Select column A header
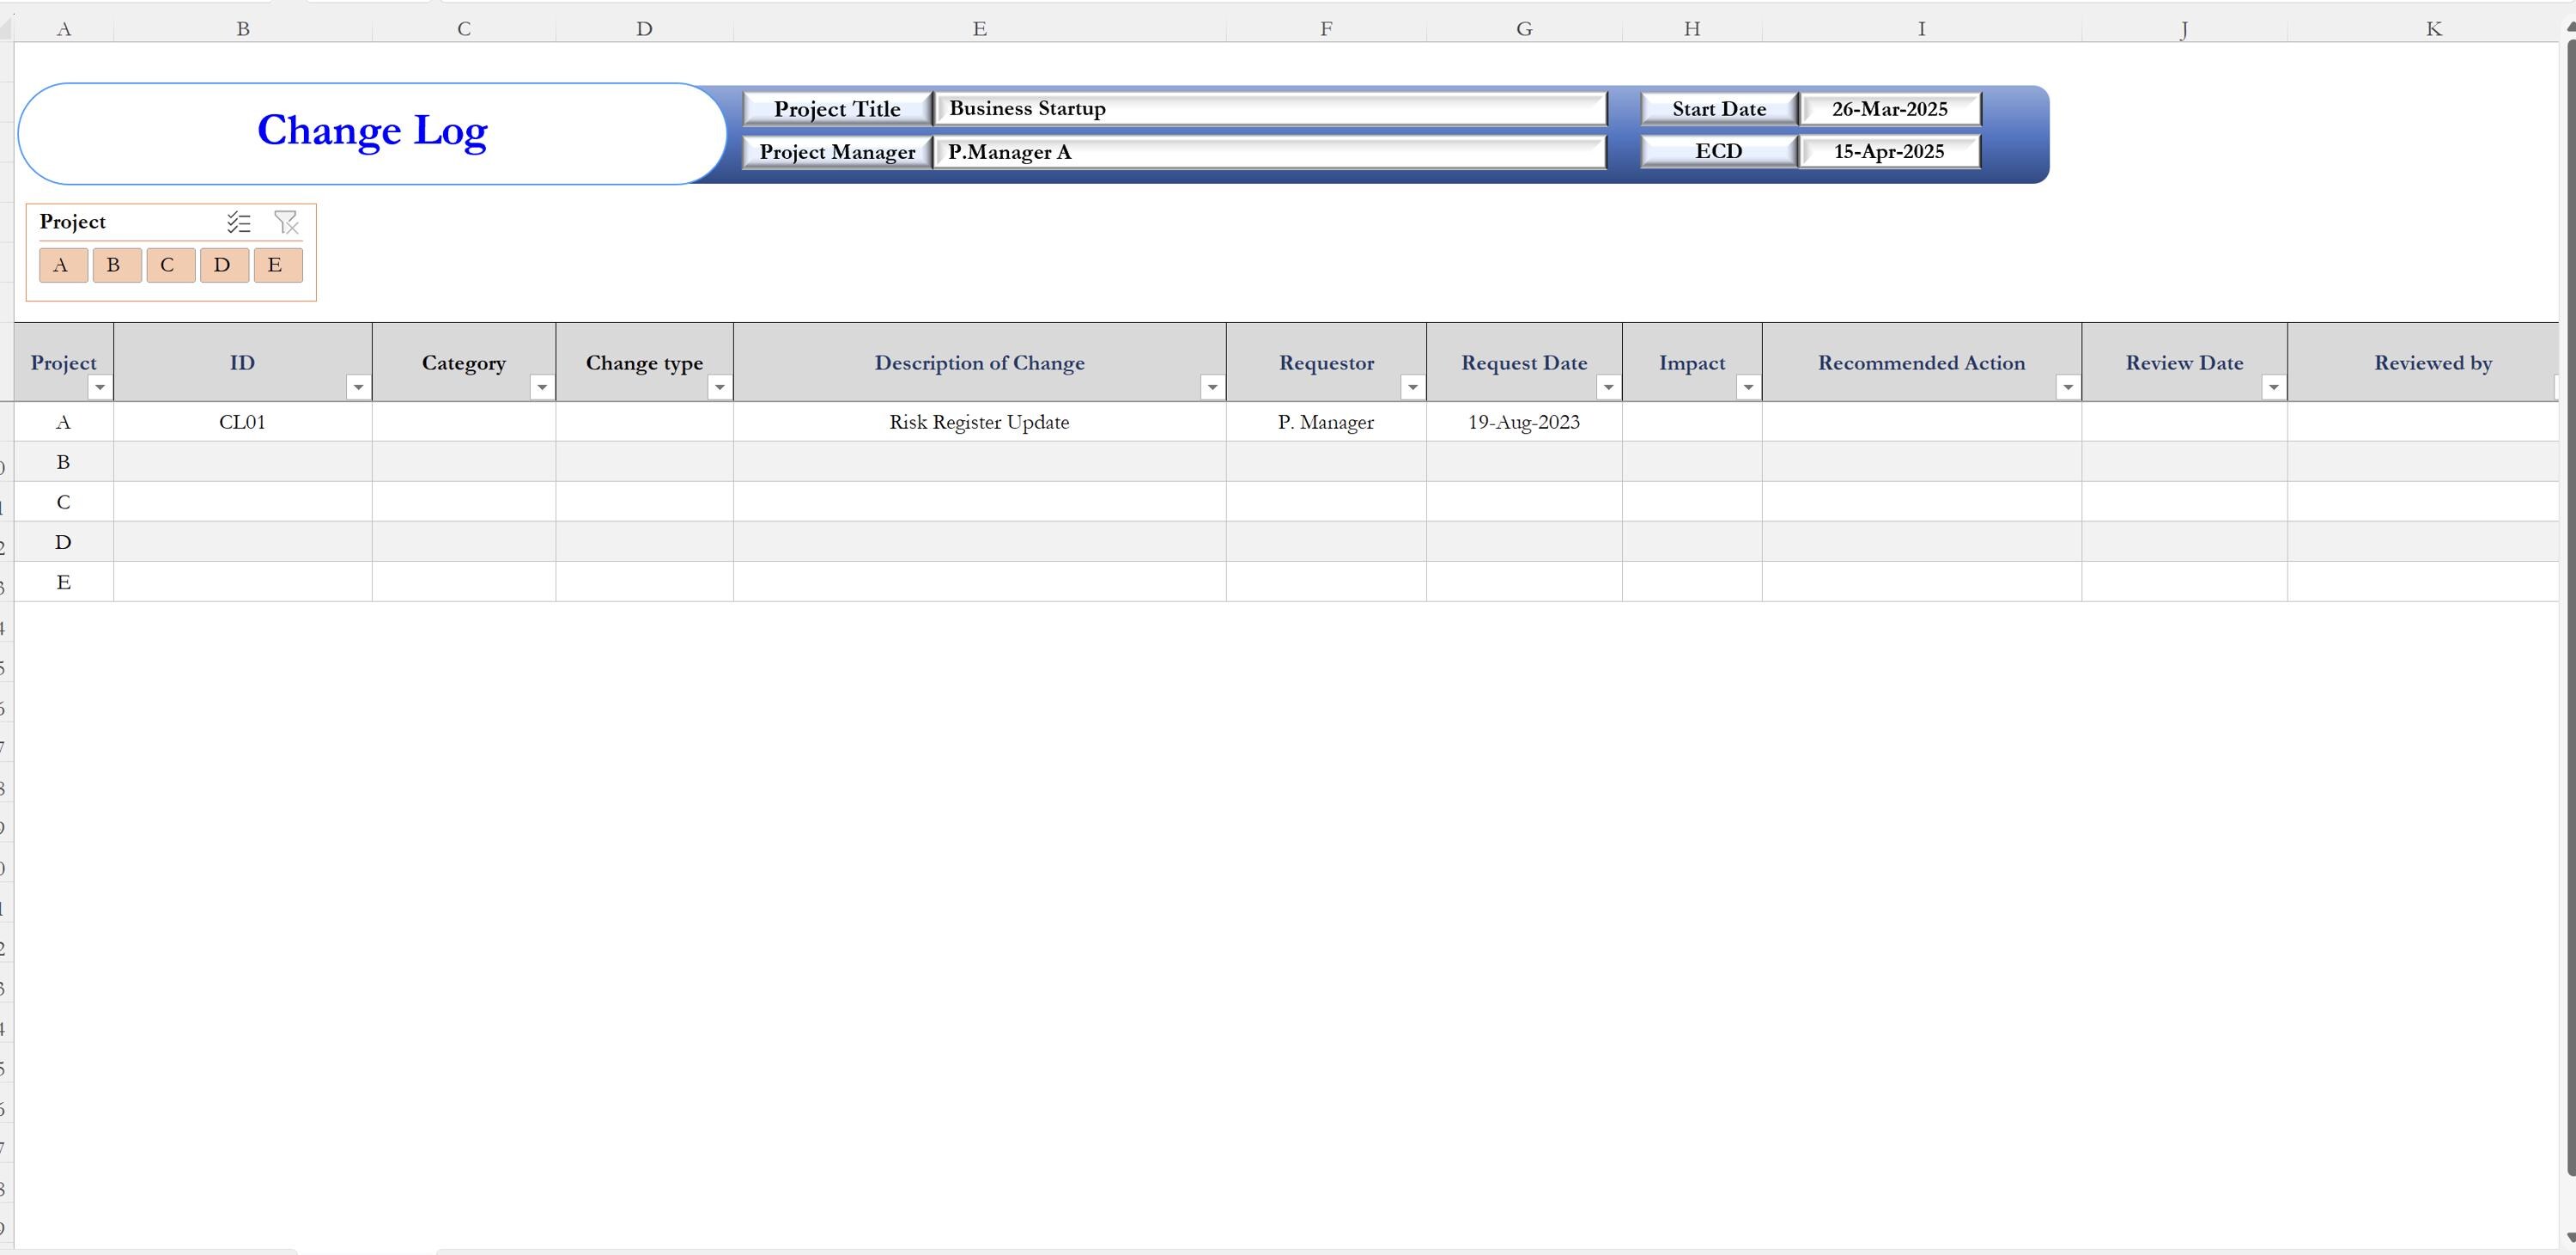2576x1255 pixels. (64, 29)
